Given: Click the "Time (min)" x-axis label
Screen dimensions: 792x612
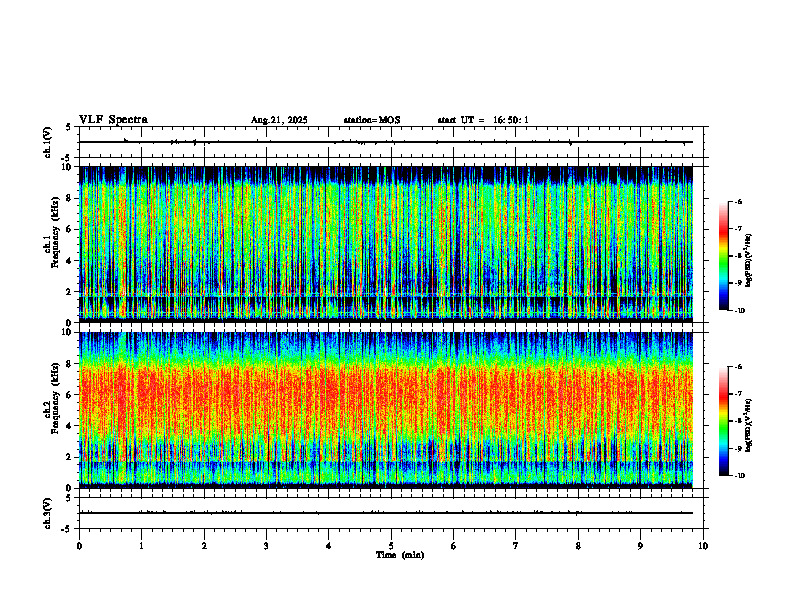Looking at the screenshot, I should tap(400, 555).
